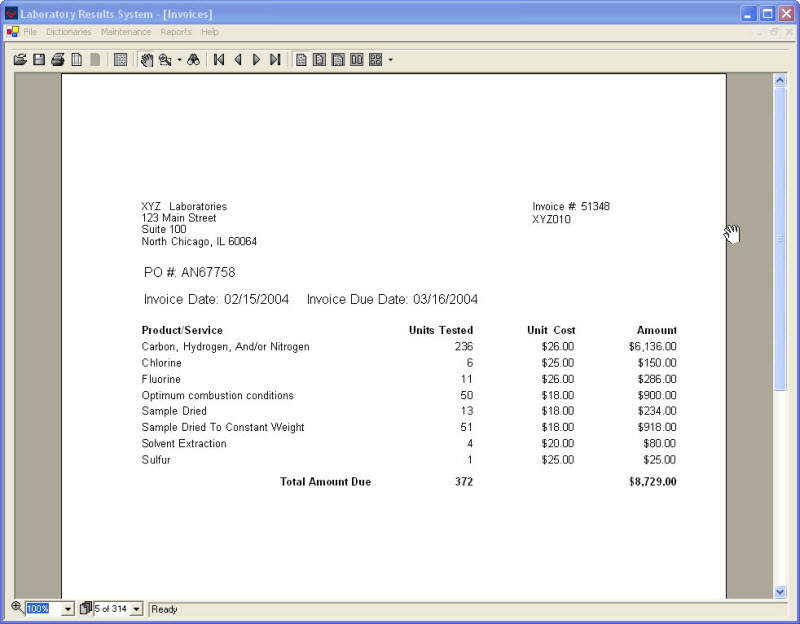Jump to the last page
This screenshot has width=800, height=624.
(275, 60)
